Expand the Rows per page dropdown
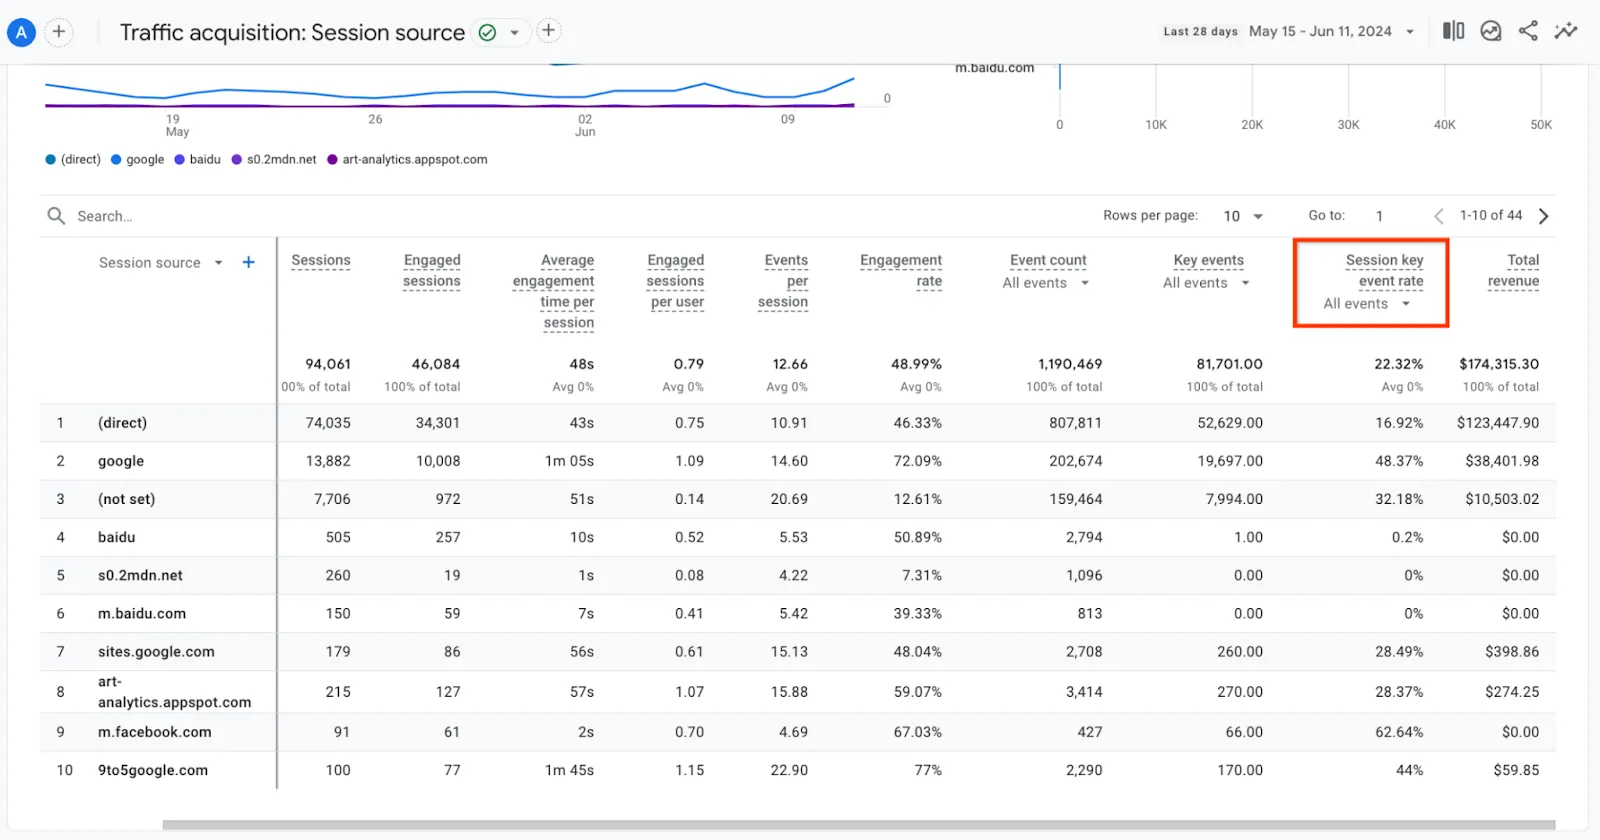 (1243, 216)
